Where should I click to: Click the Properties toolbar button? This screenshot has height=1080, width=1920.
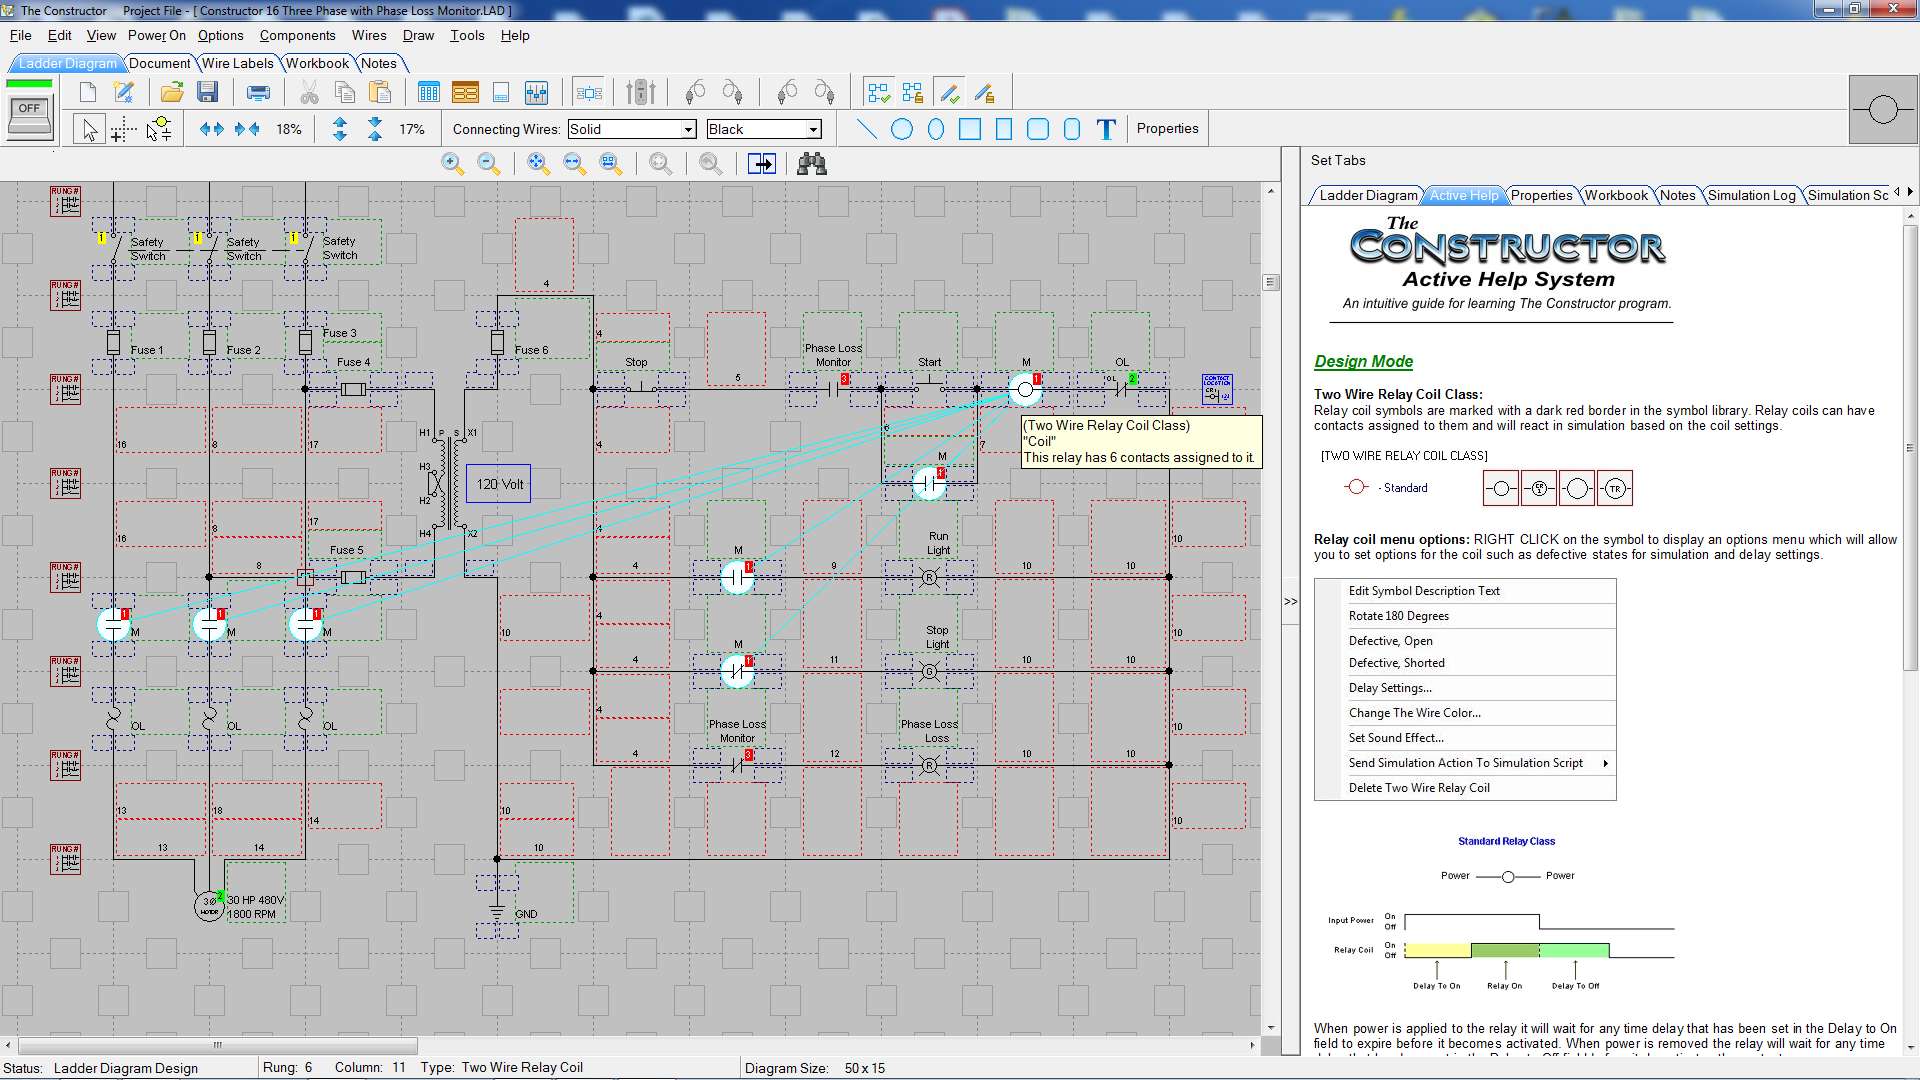[x=1167, y=129]
